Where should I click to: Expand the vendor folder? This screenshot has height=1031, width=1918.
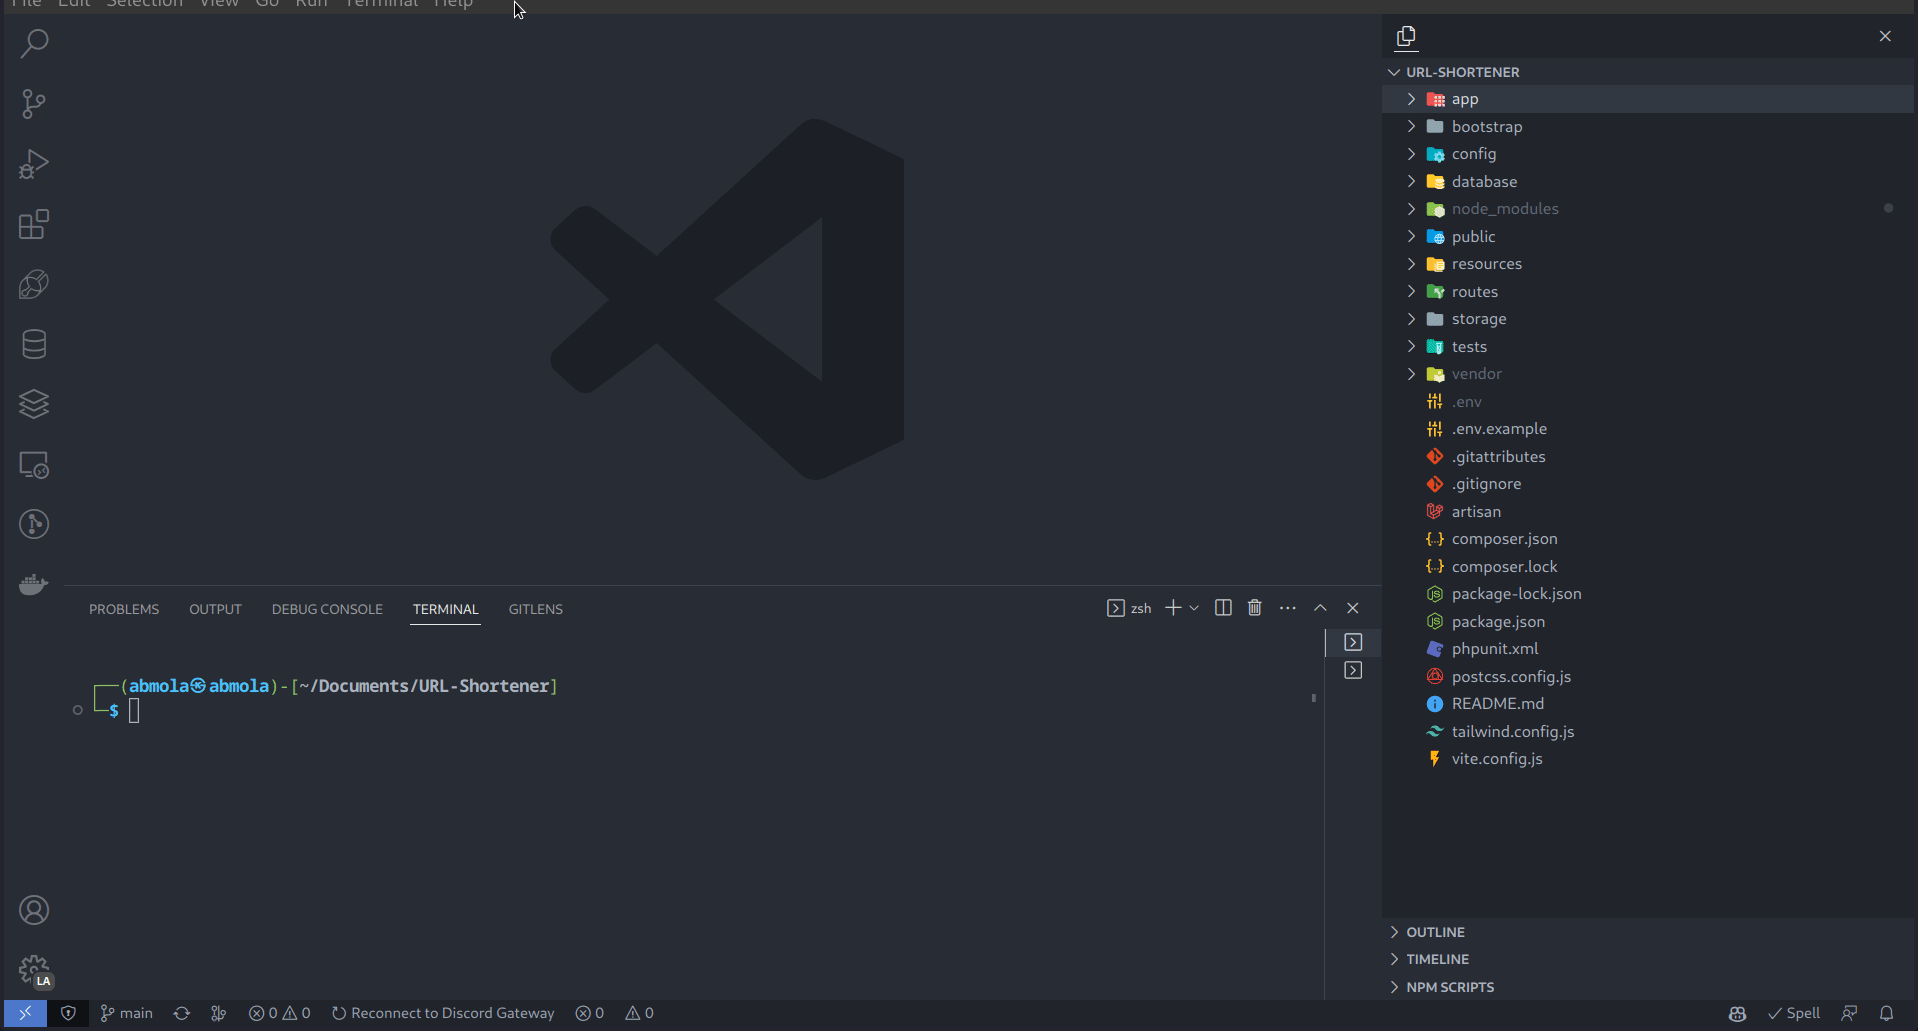coord(1648,374)
